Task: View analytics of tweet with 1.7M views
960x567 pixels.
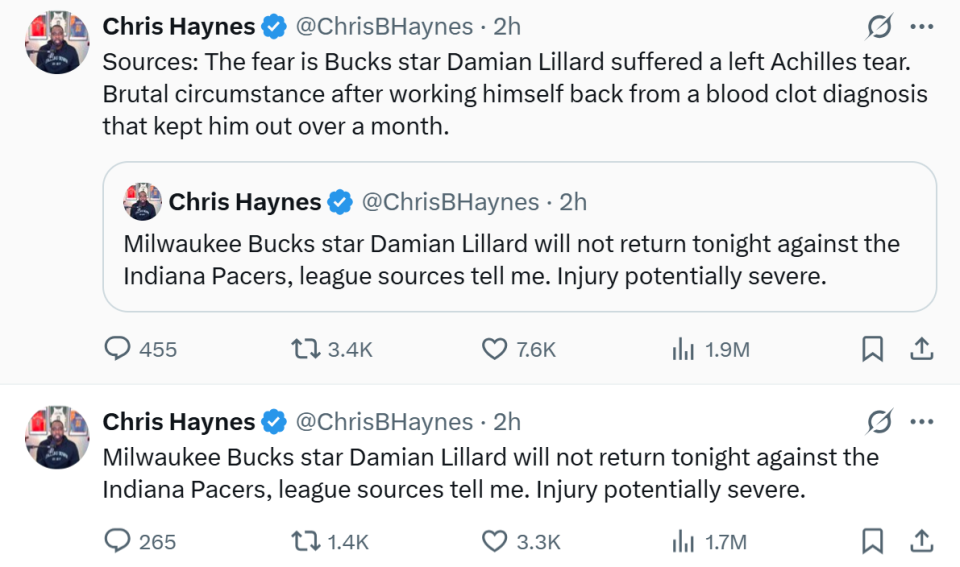Action: (684, 541)
